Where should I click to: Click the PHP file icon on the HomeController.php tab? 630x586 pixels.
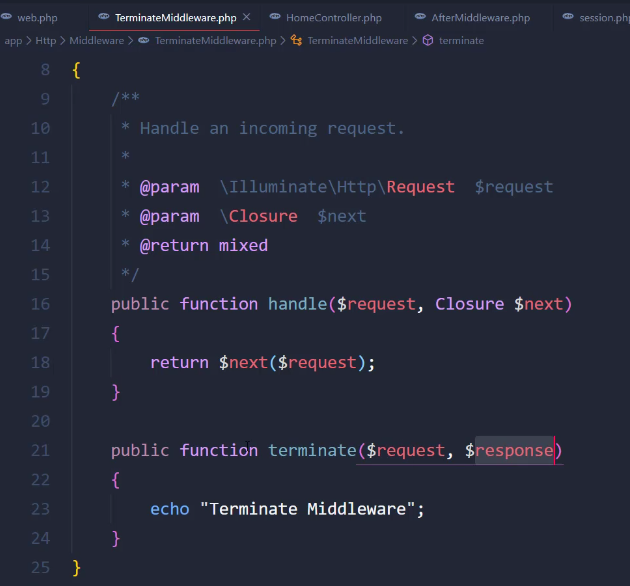tap(275, 16)
